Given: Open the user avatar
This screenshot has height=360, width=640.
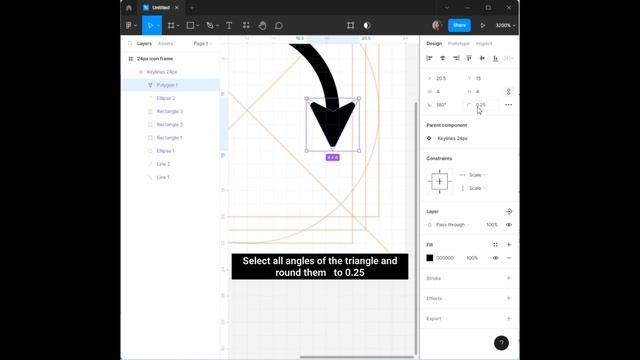Looking at the screenshot, I should 437,25.
